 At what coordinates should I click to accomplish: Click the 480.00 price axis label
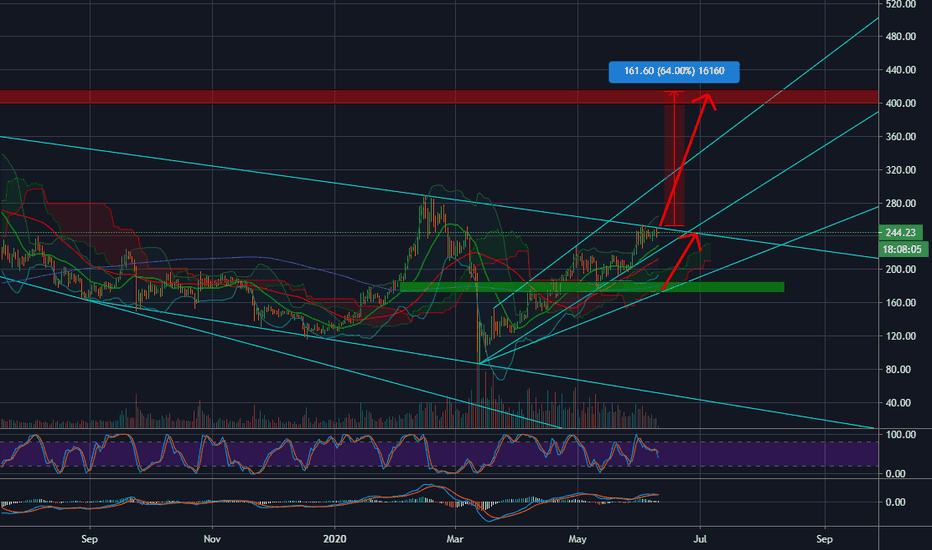pos(900,36)
